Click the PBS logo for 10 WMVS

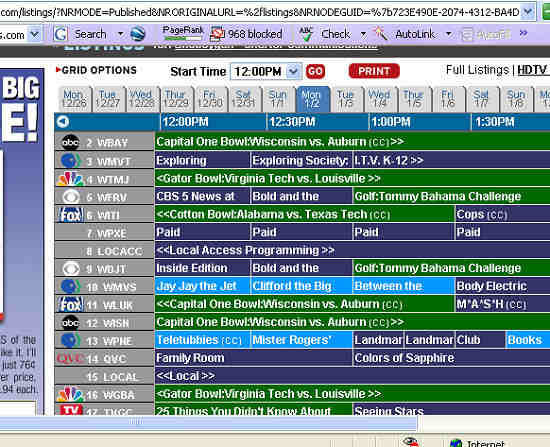pos(71,286)
